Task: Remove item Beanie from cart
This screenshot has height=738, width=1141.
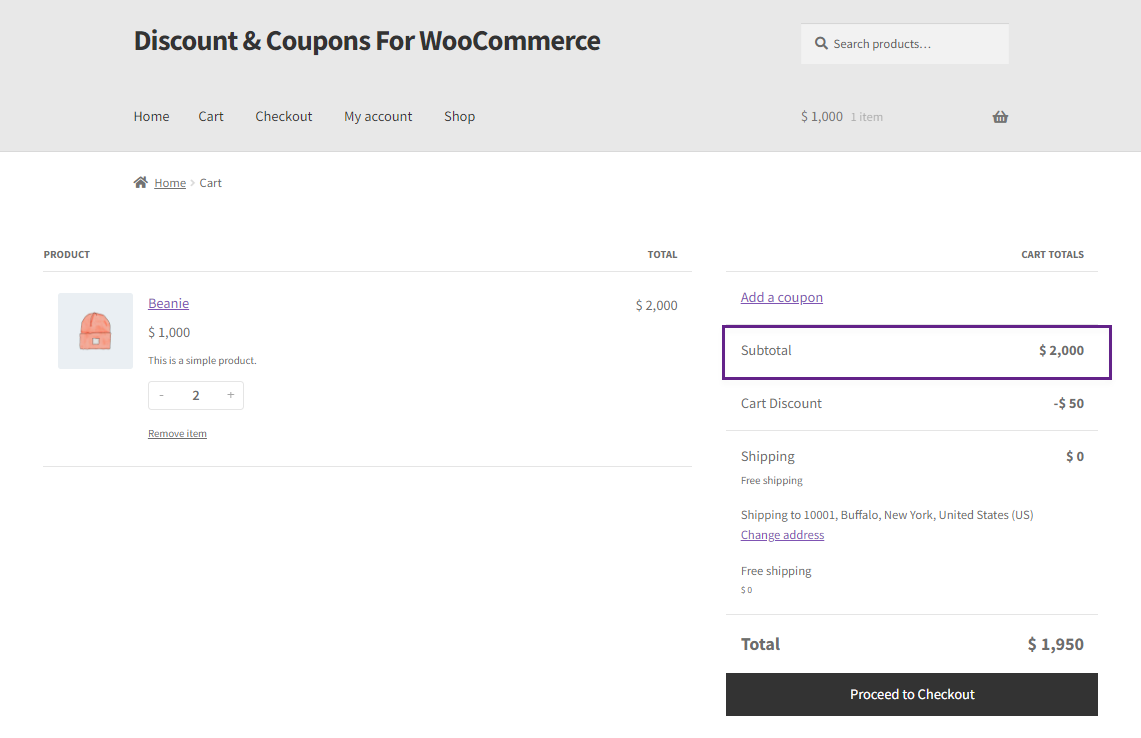Action: tap(178, 434)
